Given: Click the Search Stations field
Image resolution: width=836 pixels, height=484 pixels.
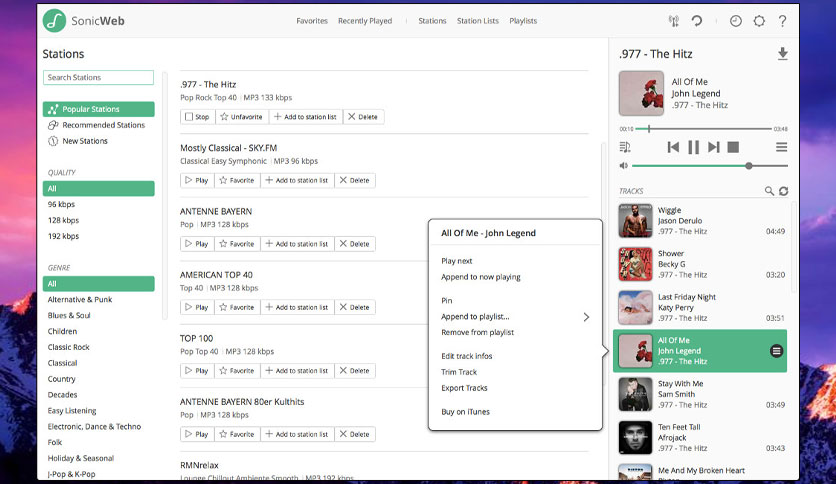Looking at the screenshot, I should coord(98,77).
